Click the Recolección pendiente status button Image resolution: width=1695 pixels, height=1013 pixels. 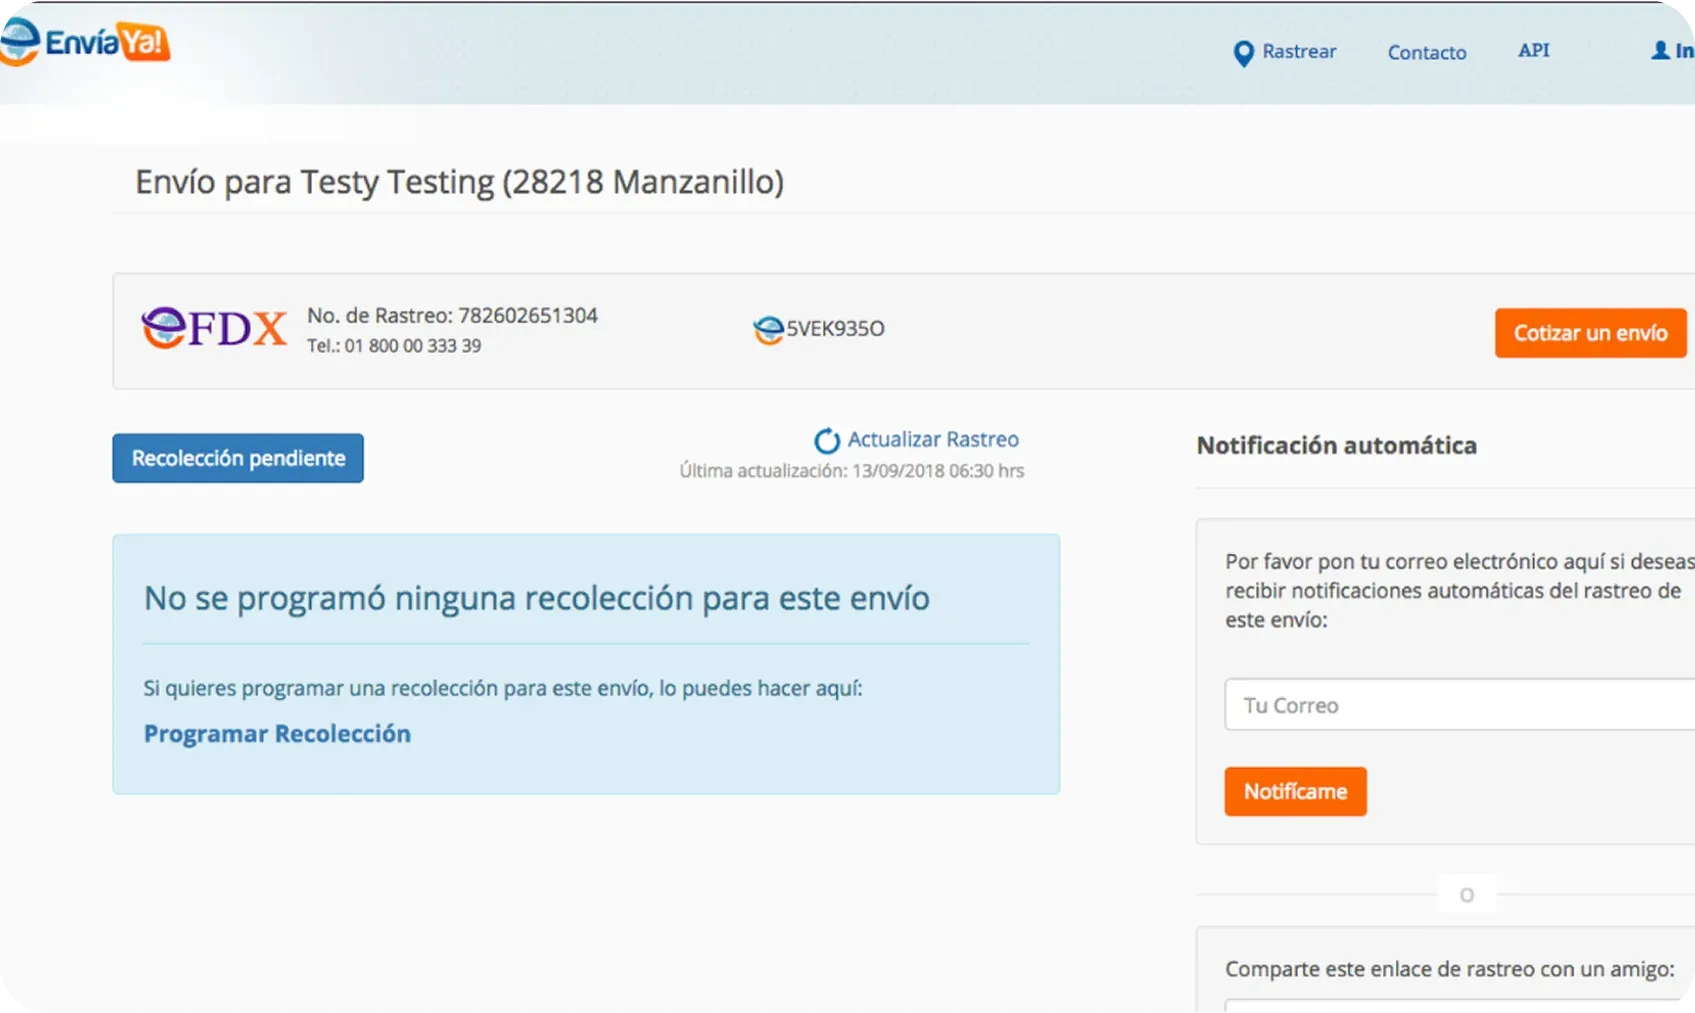click(238, 458)
